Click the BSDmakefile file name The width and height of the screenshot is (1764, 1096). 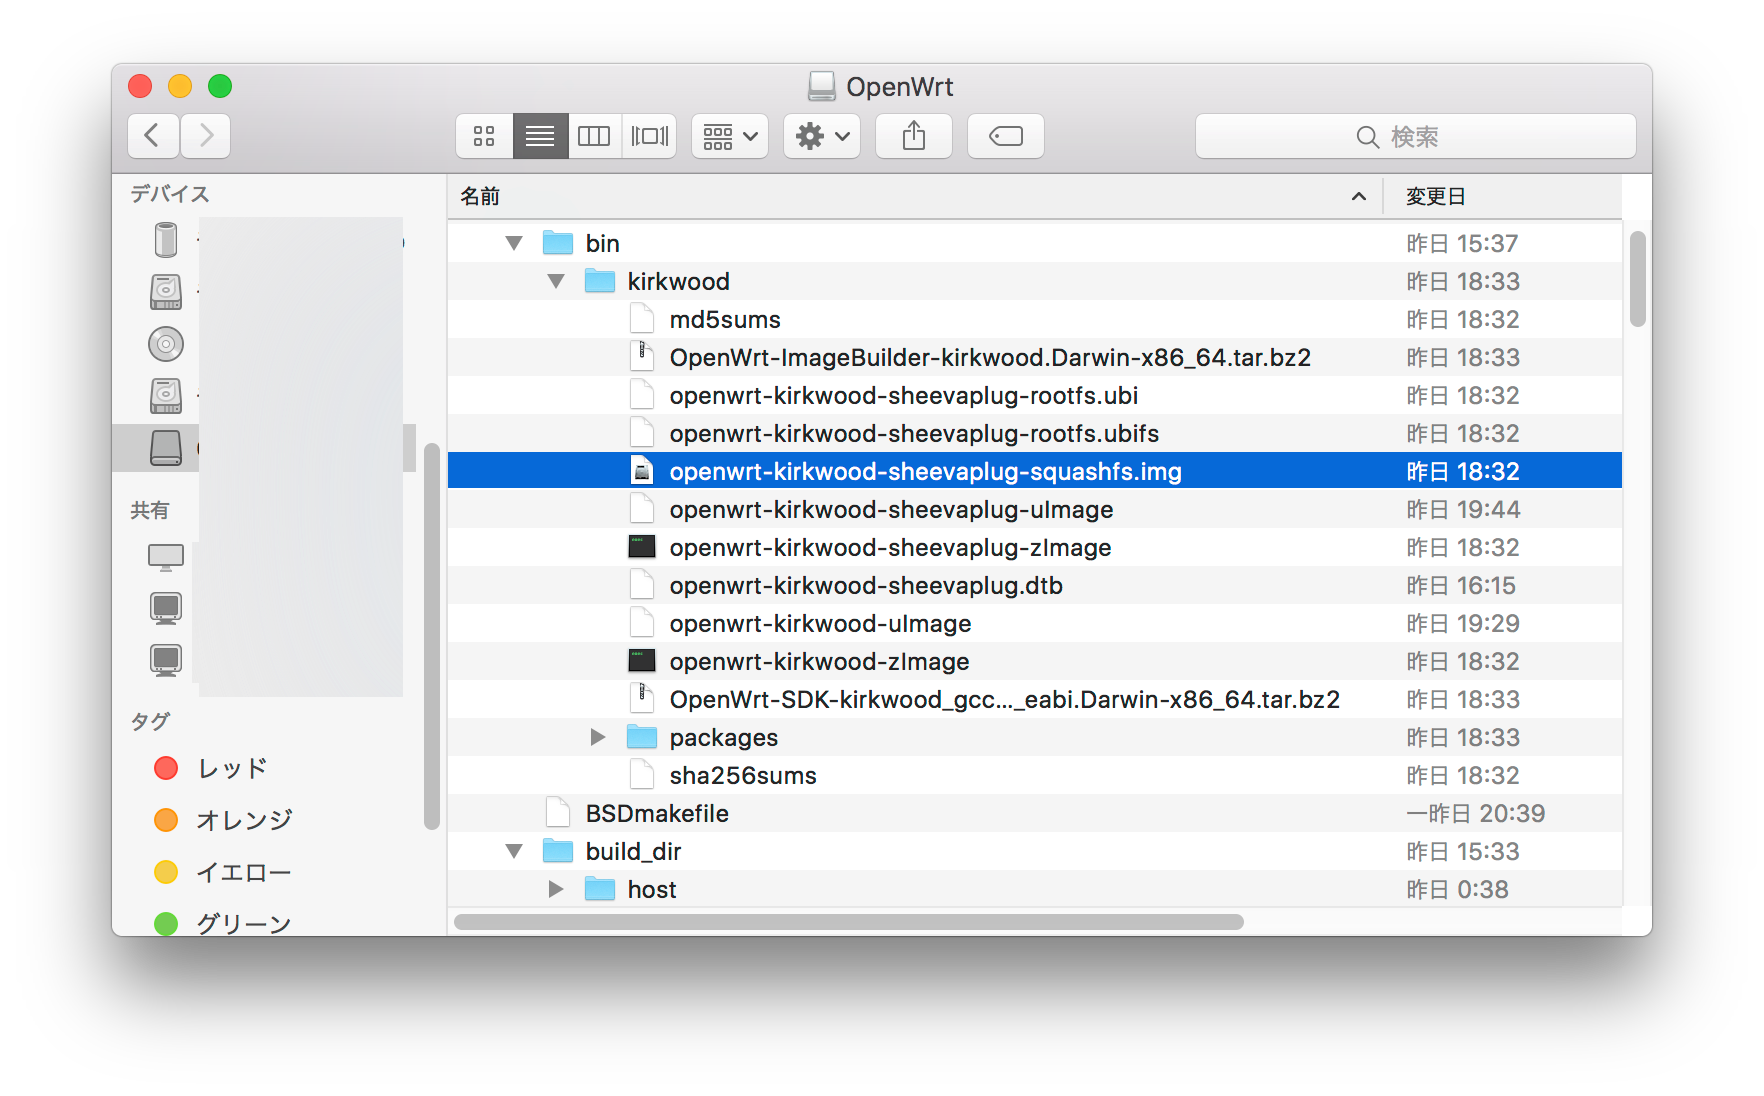click(x=657, y=814)
